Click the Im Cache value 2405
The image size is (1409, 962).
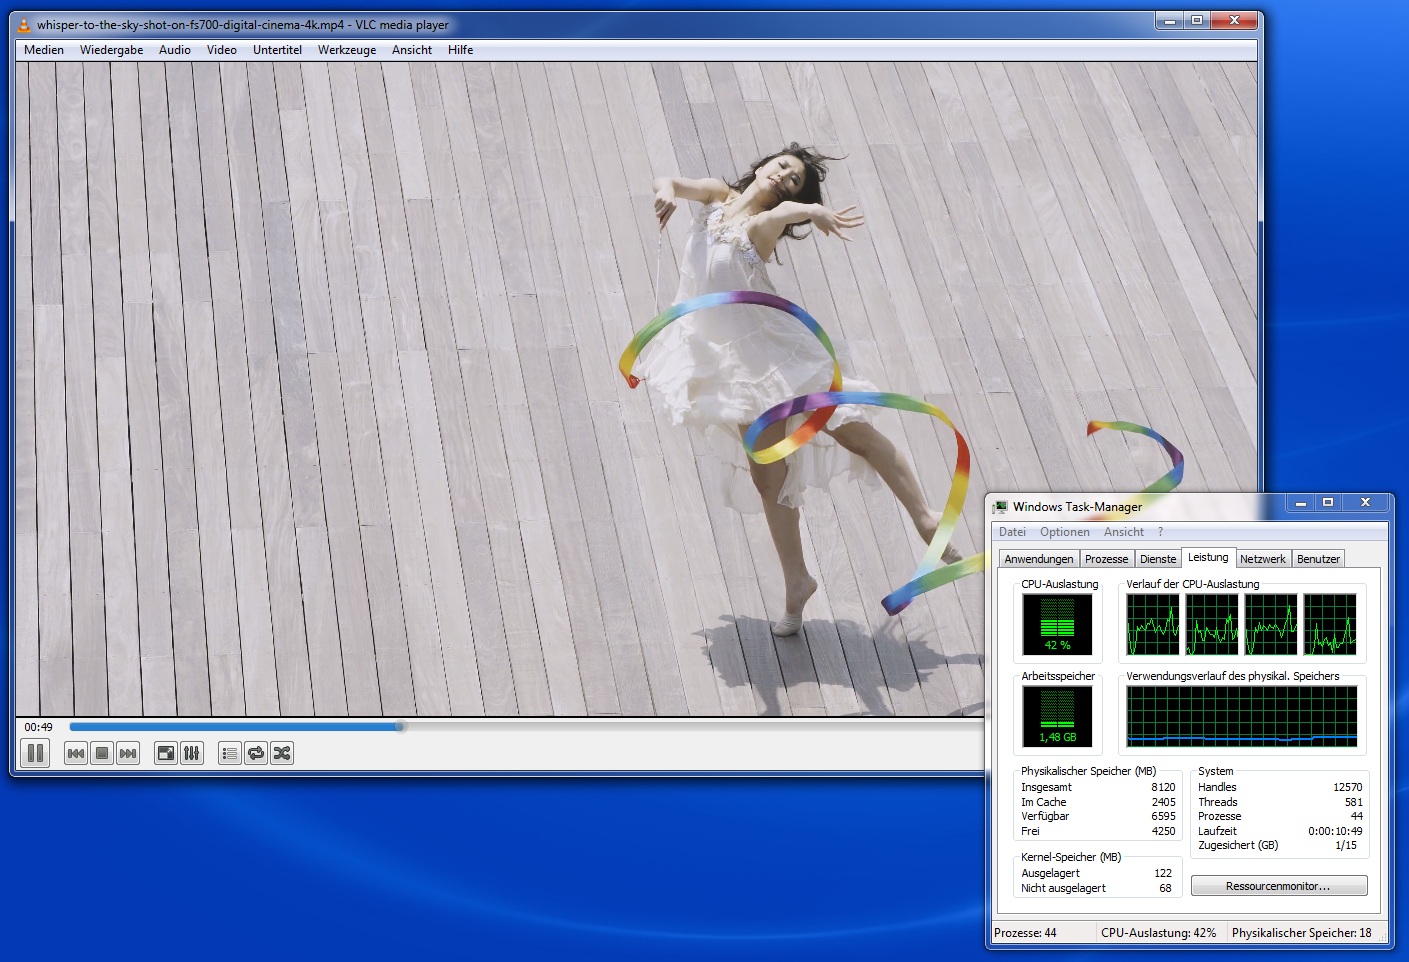pyautogui.click(x=1163, y=802)
